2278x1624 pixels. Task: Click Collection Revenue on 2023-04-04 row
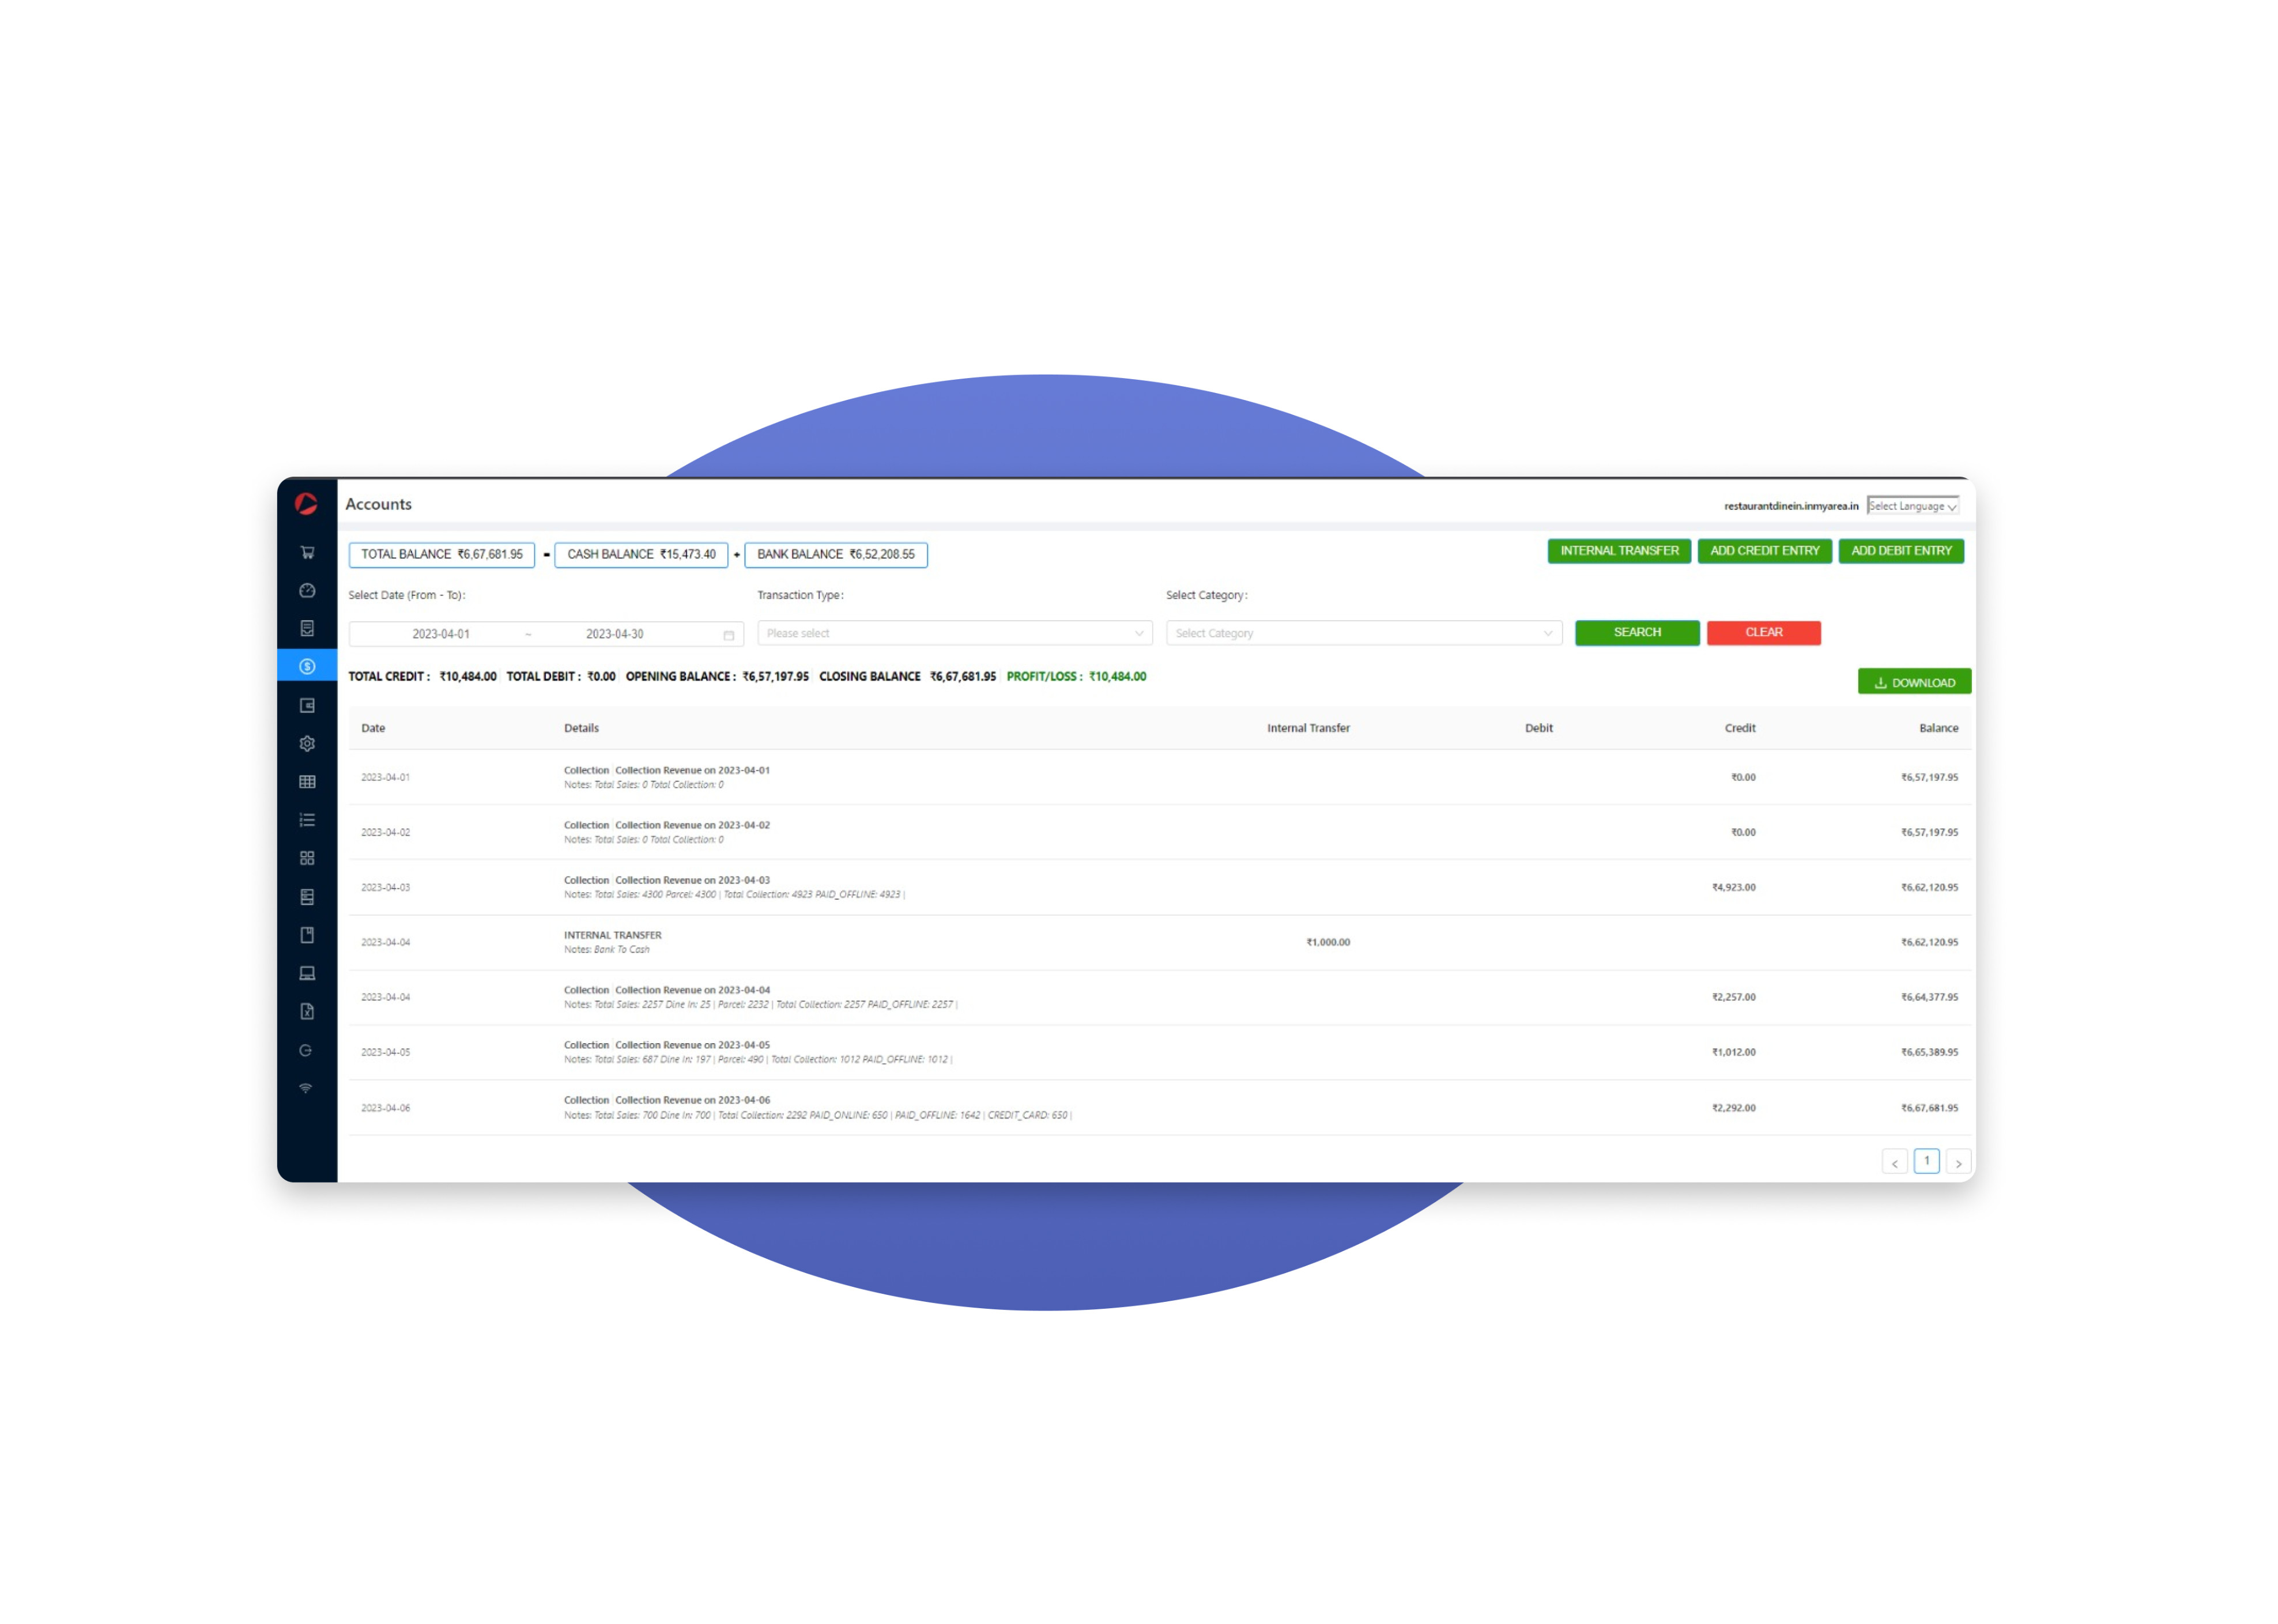tap(1160, 997)
